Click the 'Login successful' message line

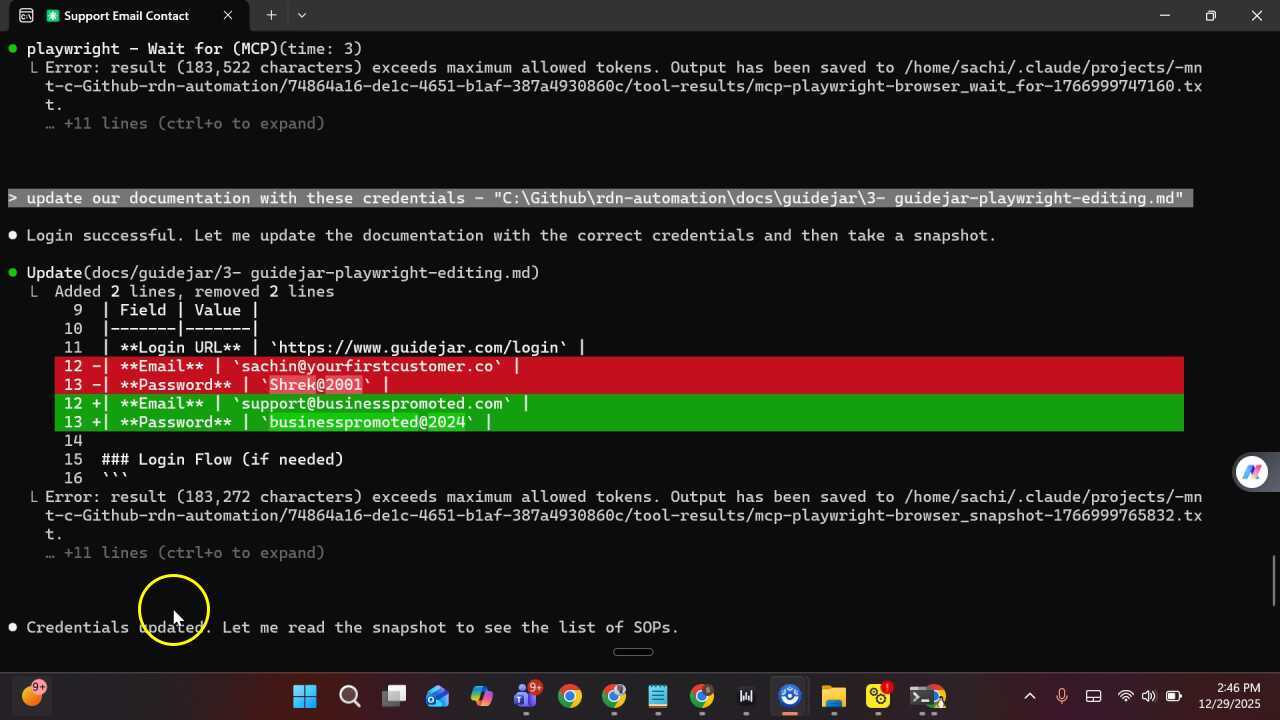pos(511,235)
